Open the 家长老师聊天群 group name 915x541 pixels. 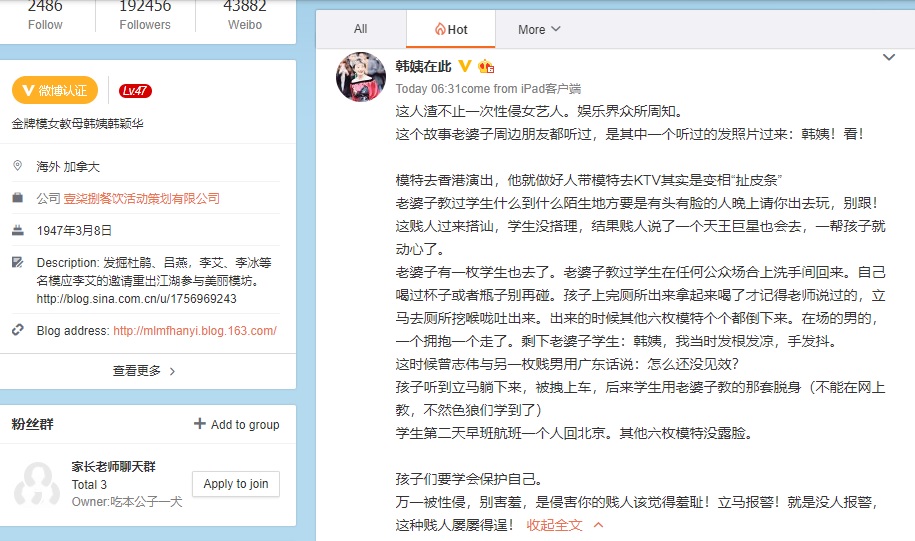(x=114, y=466)
